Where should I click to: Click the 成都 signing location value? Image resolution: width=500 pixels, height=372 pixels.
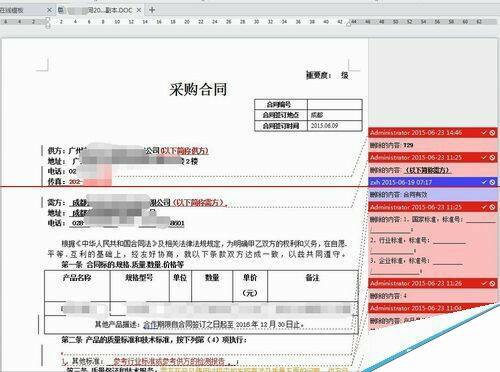point(317,115)
